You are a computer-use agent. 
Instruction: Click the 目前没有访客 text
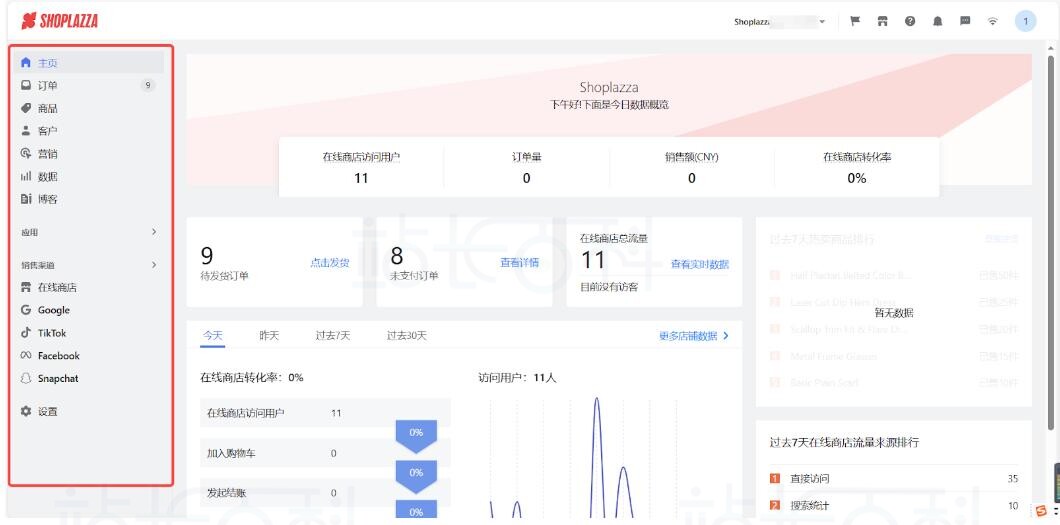click(x=610, y=287)
